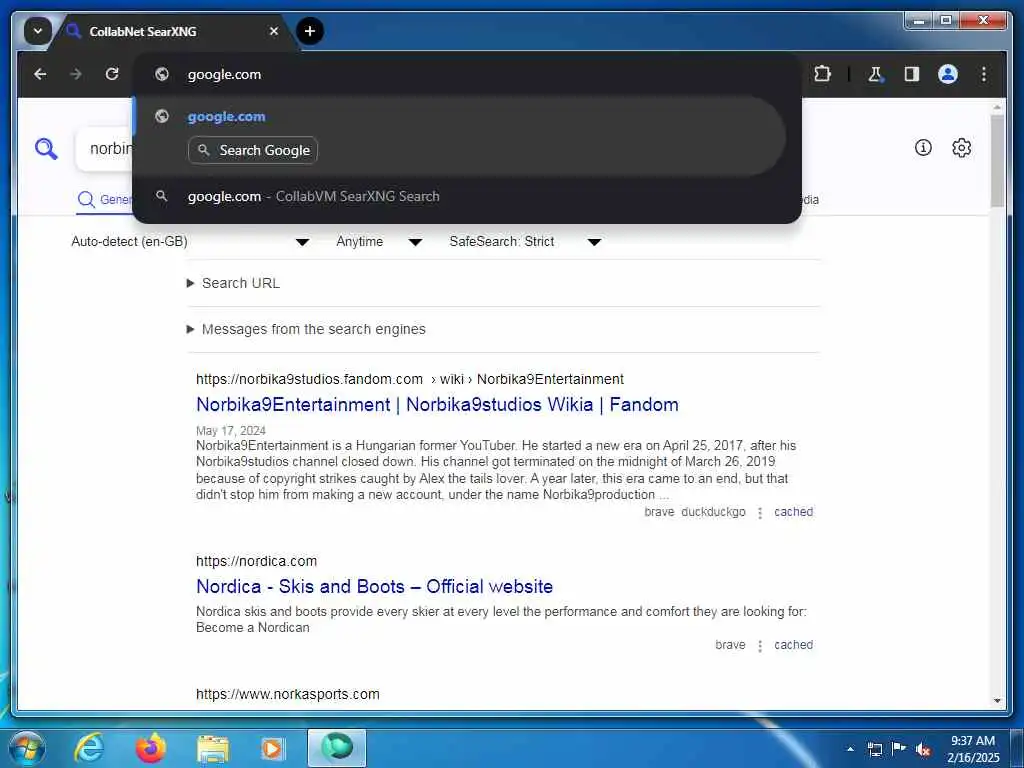Open more options dots for Norbika9Entertainment result

click(x=760, y=513)
